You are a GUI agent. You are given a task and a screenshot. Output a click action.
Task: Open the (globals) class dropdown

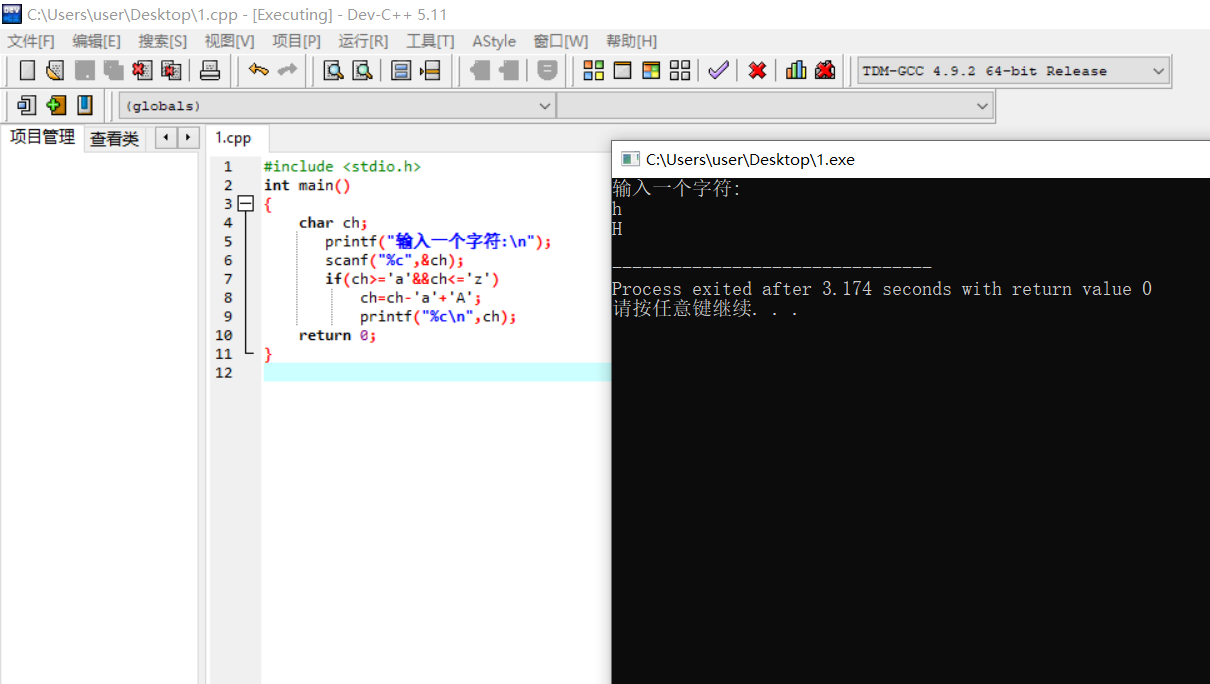point(338,105)
